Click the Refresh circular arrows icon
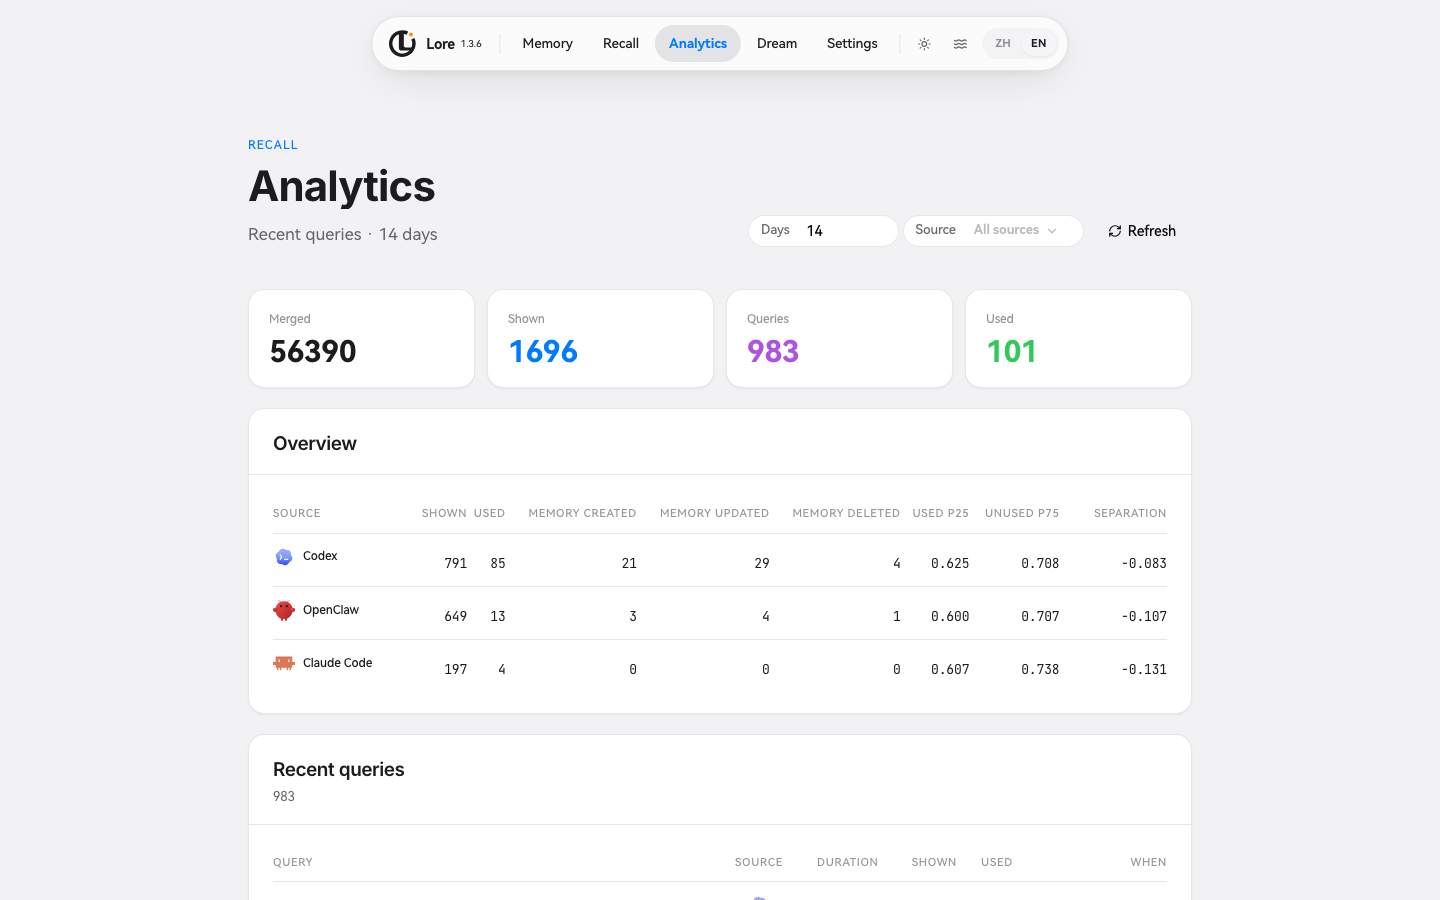The image size is (1440, 900). (x=1115, y=231)
